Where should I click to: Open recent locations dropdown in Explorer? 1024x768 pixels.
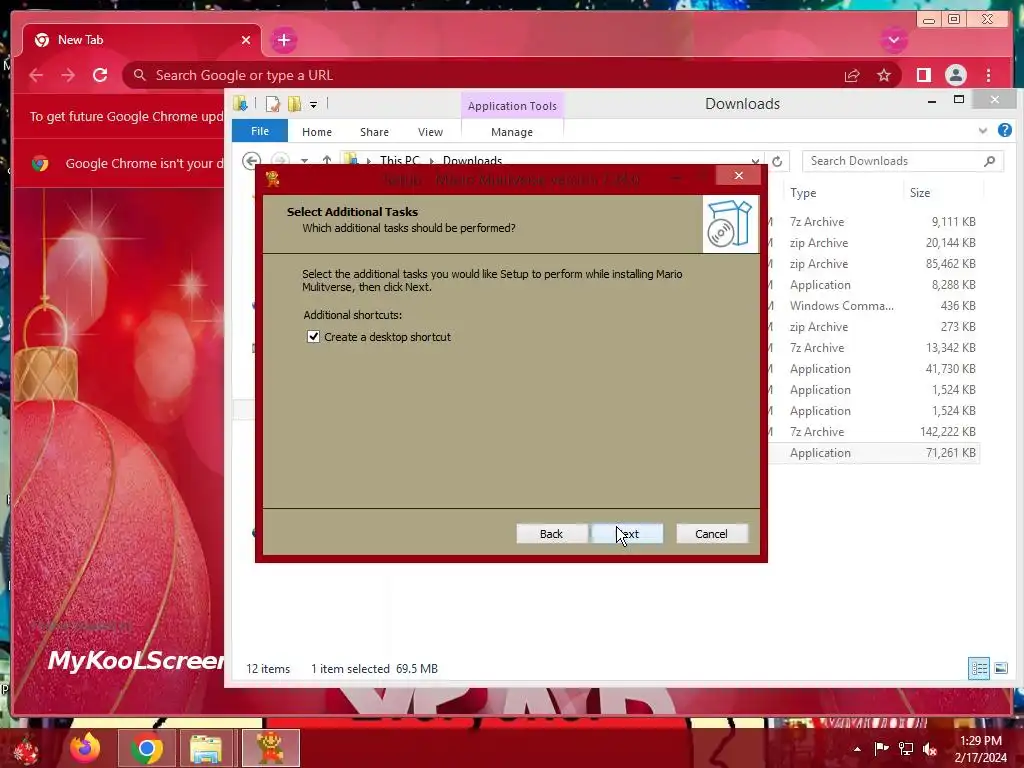[304, 161]
